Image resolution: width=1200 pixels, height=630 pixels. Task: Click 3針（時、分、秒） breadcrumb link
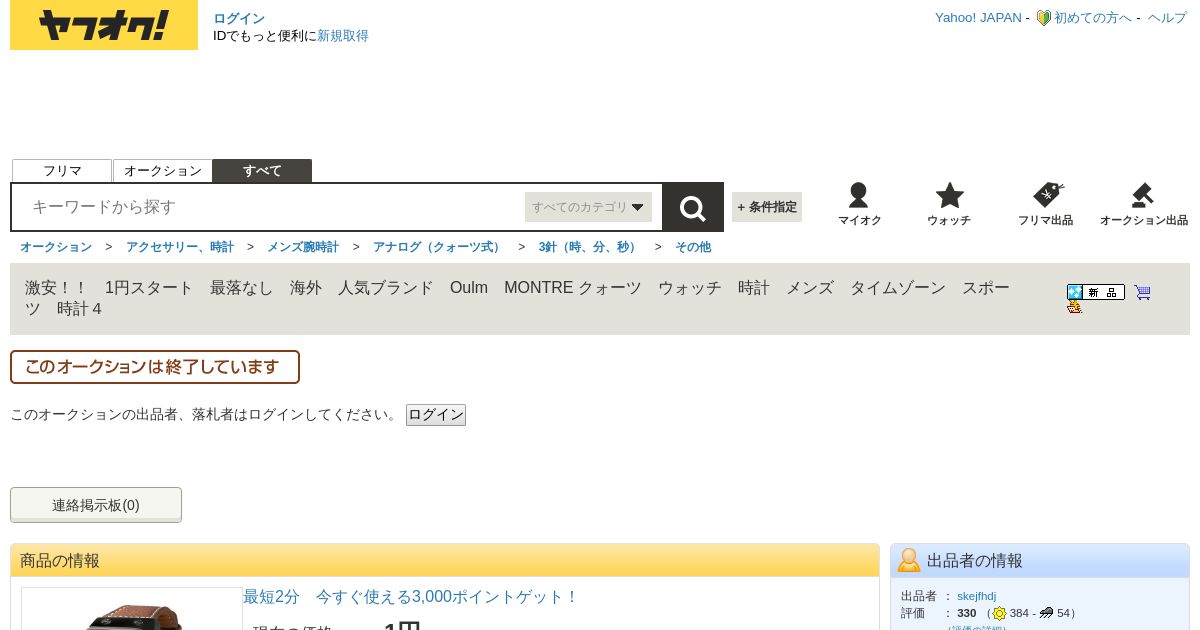coord(588,247)
